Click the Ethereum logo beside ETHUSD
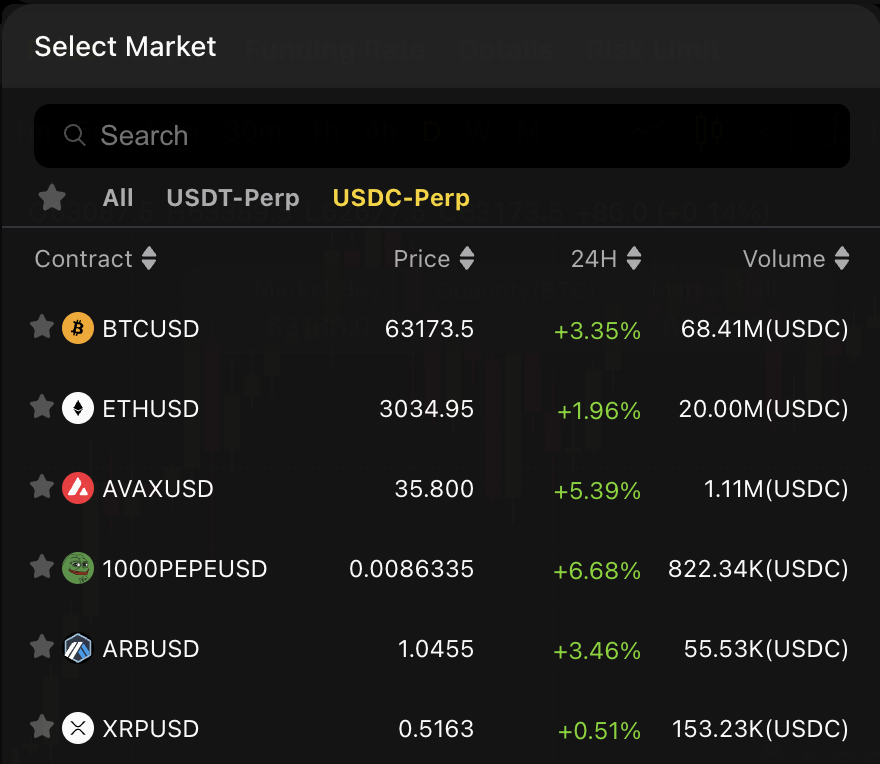This screenshot has width=880, height=764. 77,408
